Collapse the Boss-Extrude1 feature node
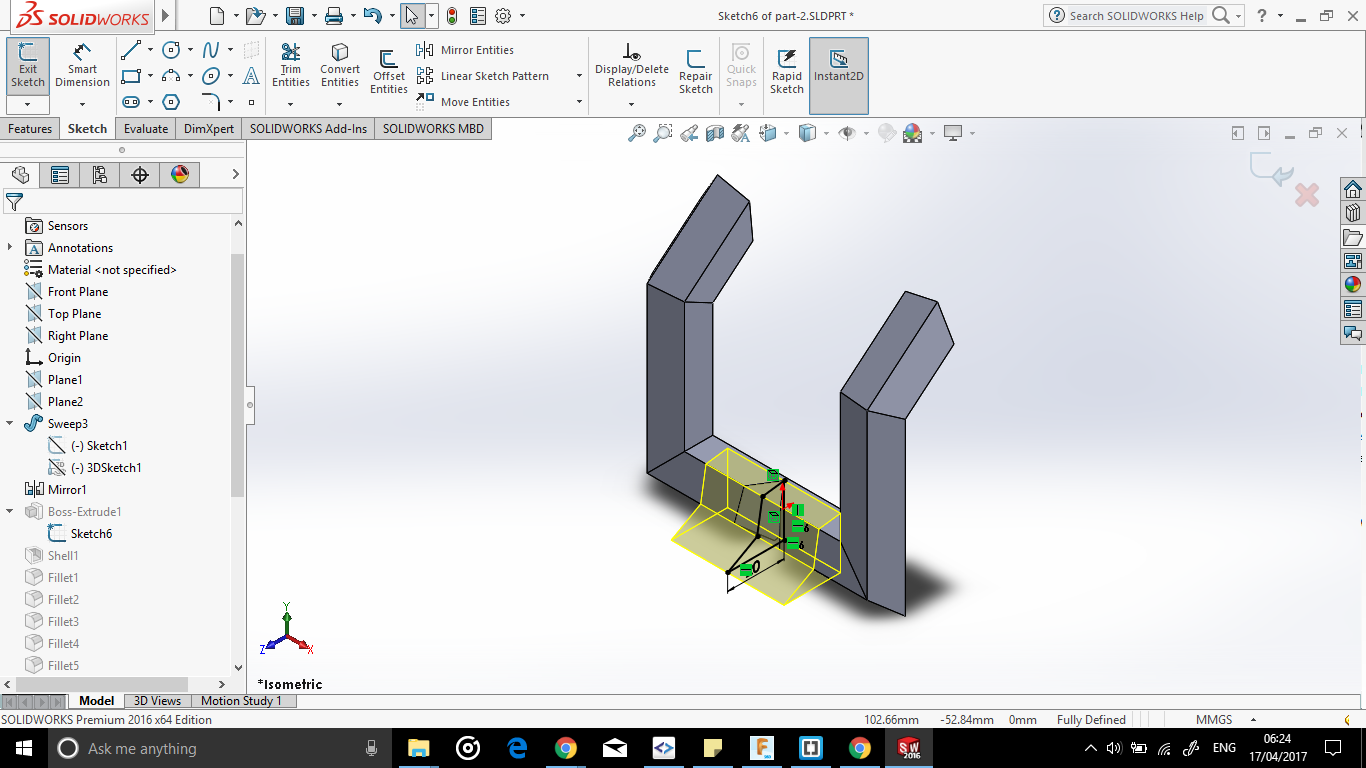The width and height of the screenshot is (1366, 768). 10,512
